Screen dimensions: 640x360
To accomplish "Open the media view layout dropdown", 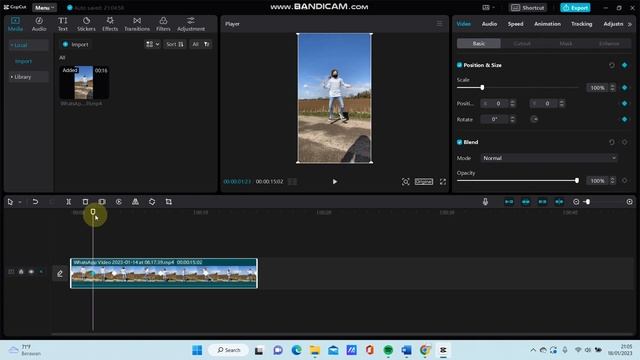I will (x=153, y=44).
